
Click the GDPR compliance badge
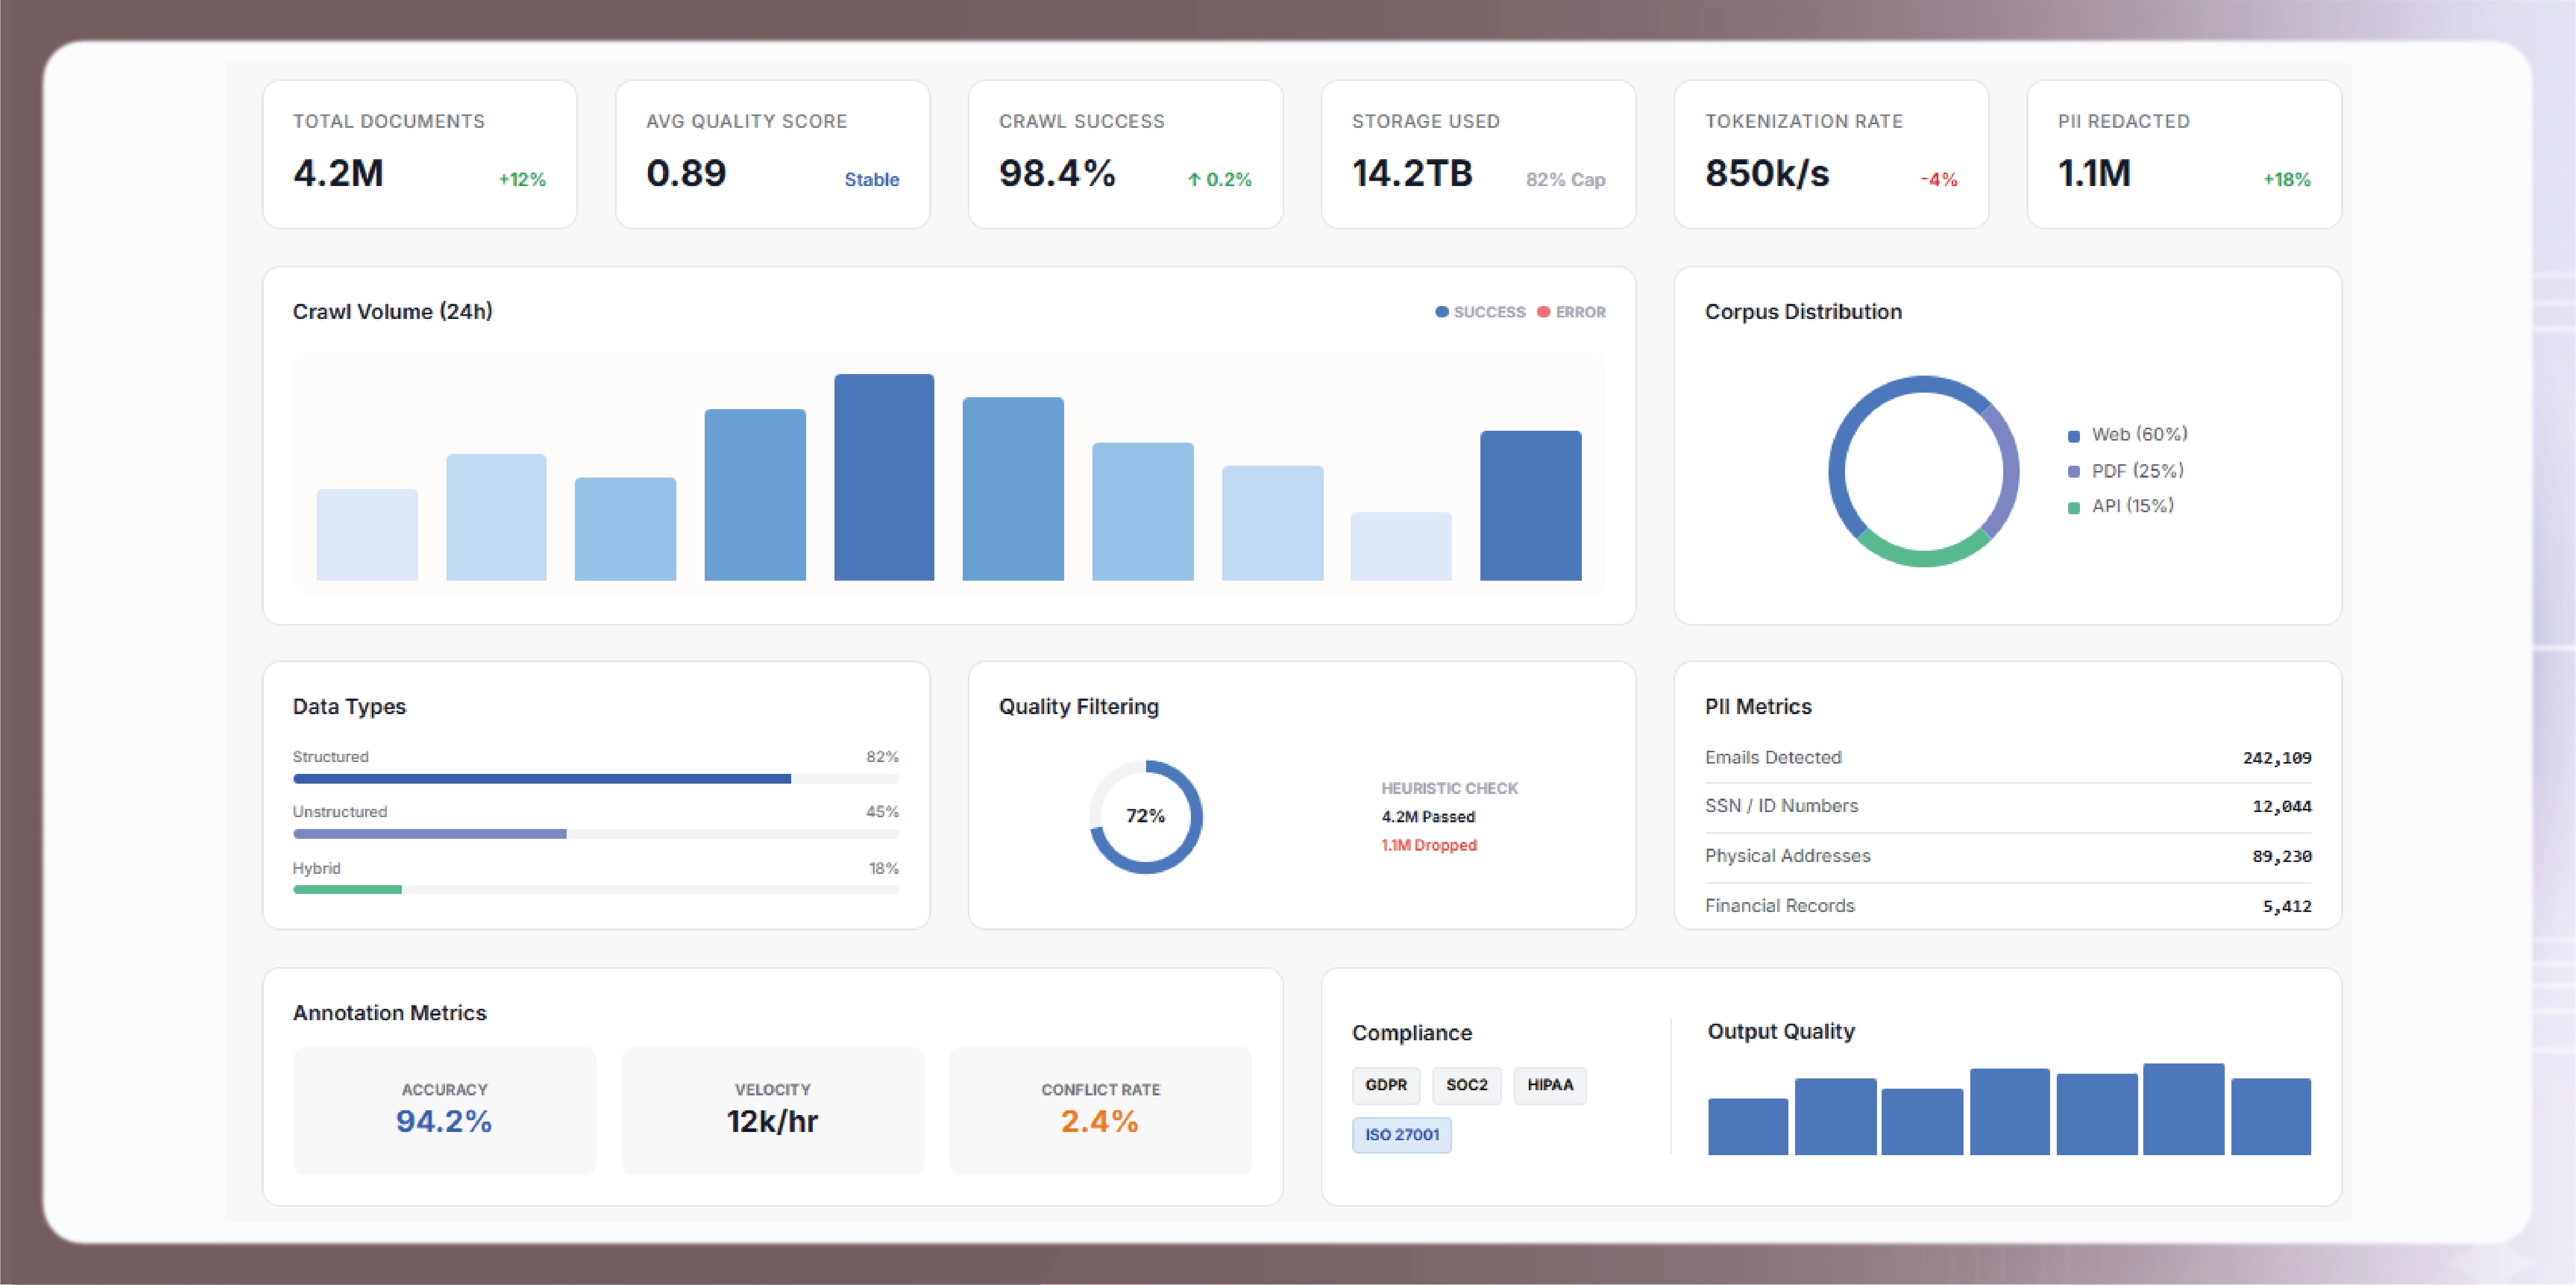coord(1385,1085)
